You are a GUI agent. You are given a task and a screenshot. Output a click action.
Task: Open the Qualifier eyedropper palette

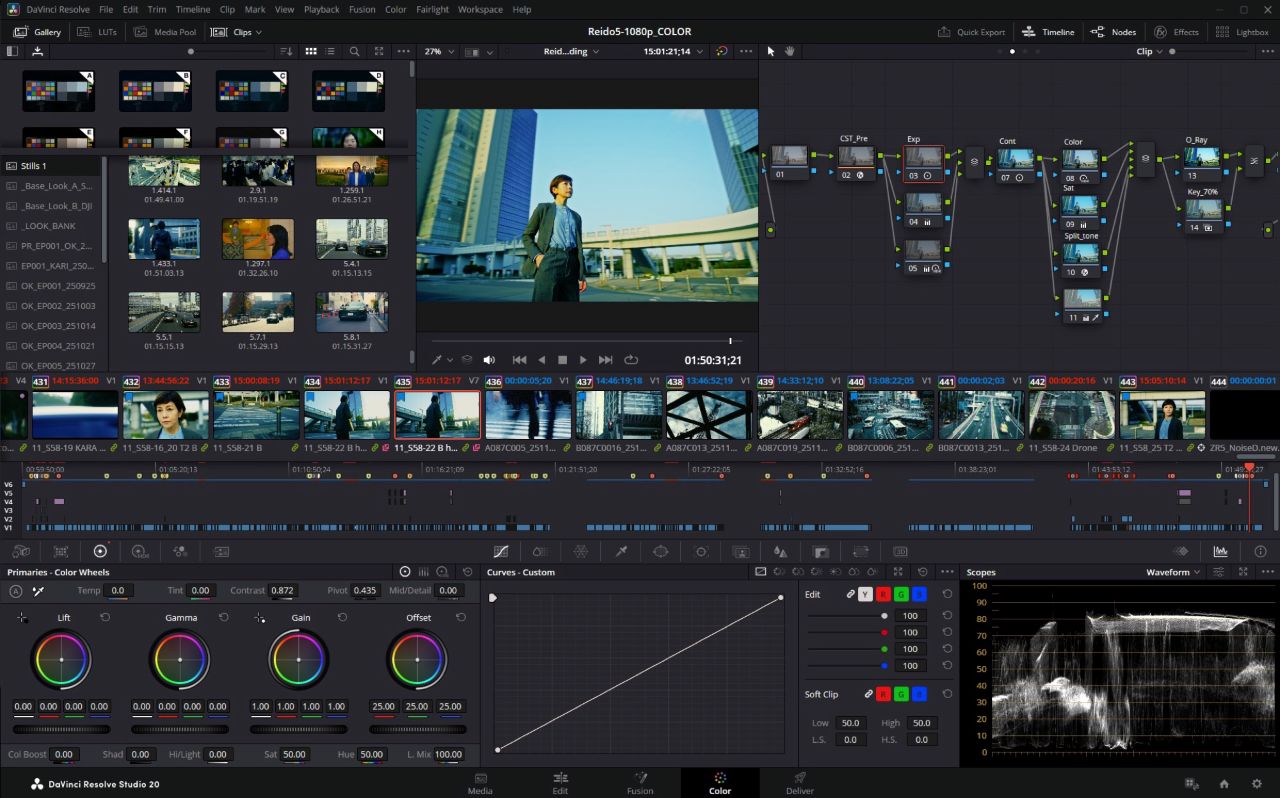(620, 551)
